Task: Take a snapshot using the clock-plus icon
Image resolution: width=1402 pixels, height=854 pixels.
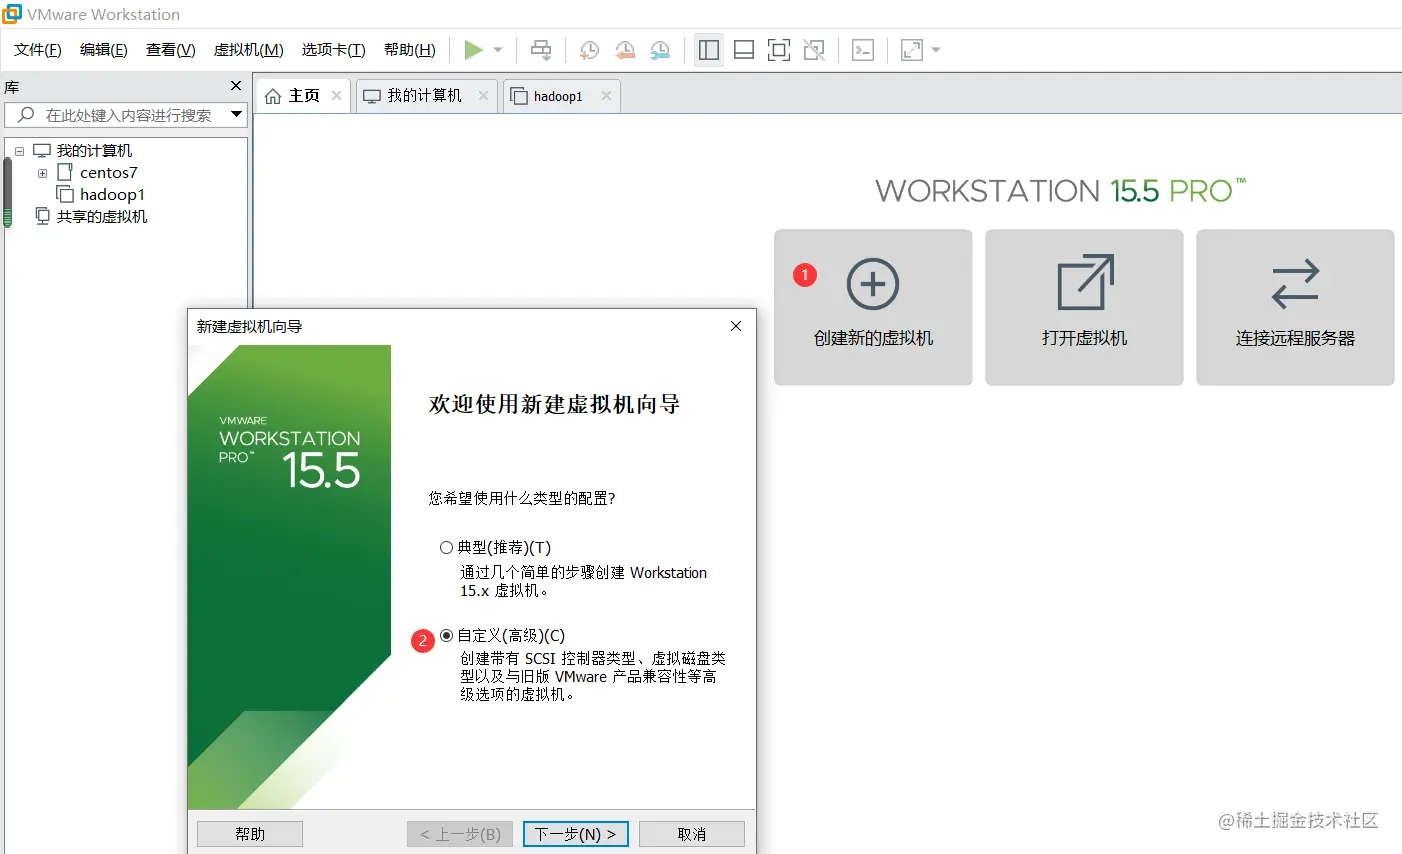Action: pyautogui.click(x=589, y=50)
